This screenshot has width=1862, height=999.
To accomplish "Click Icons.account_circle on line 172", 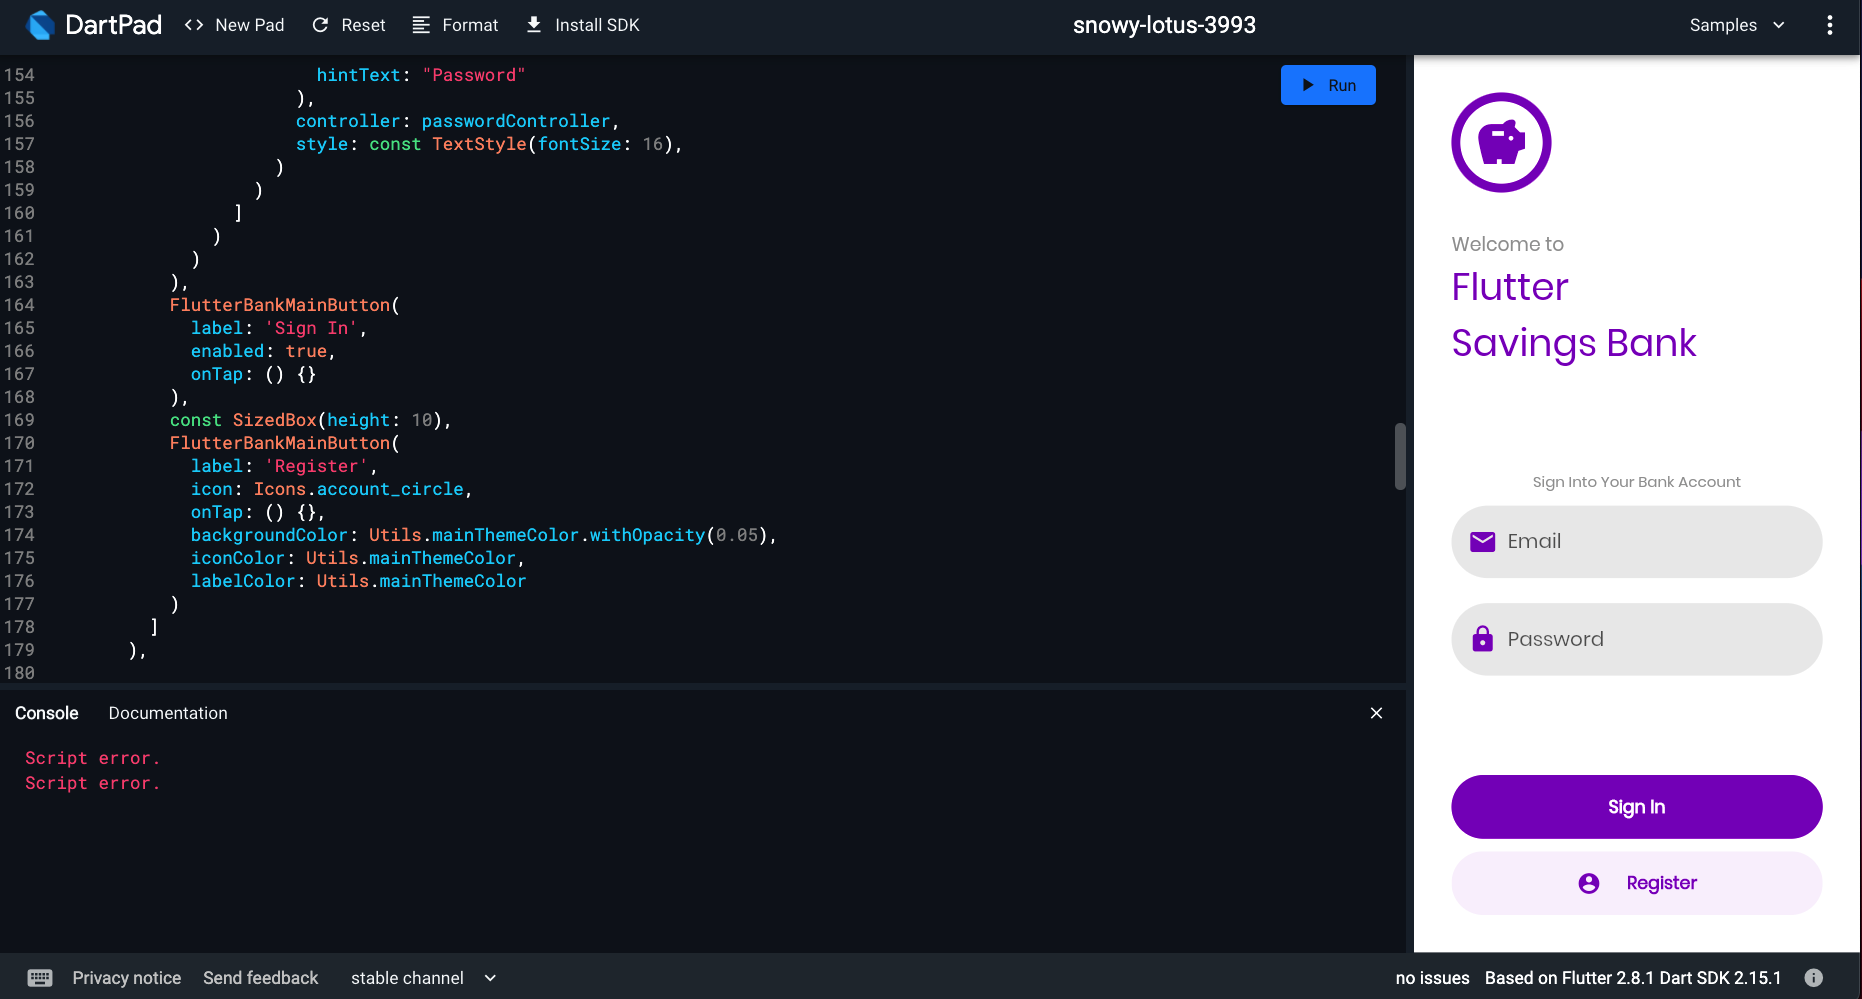I will point(358,489).
